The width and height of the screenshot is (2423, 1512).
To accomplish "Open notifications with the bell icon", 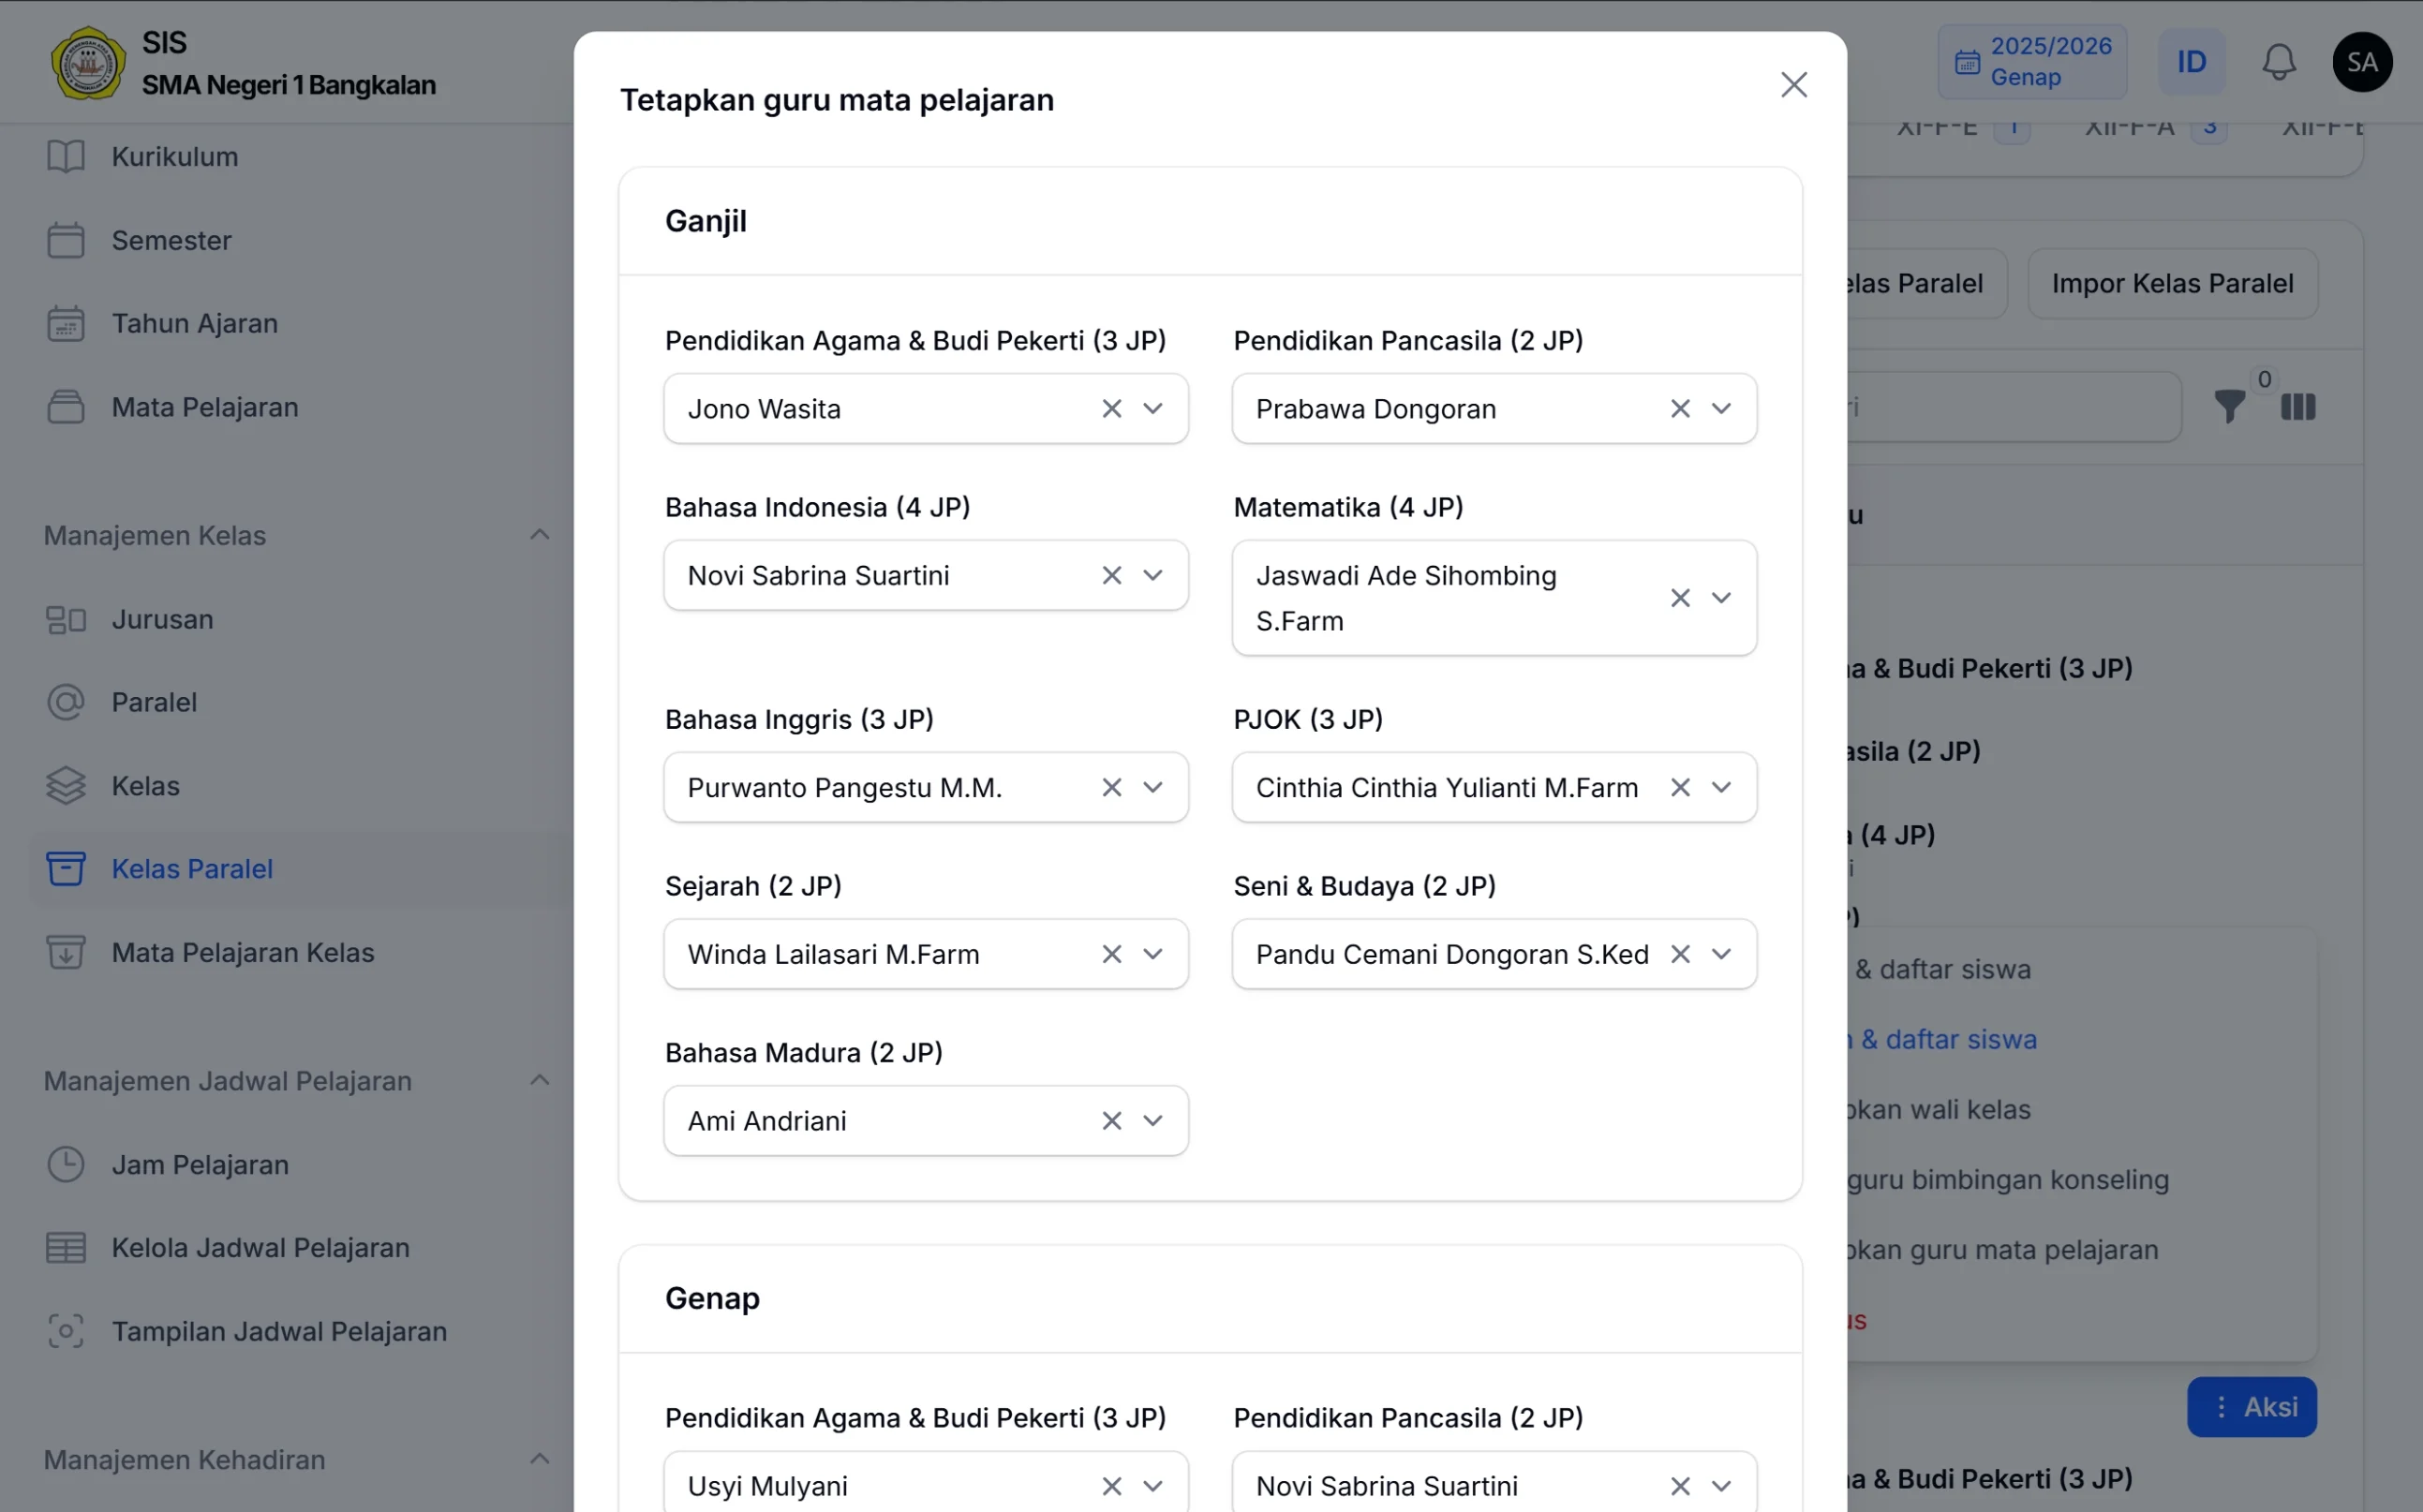I will point(2277,61).
